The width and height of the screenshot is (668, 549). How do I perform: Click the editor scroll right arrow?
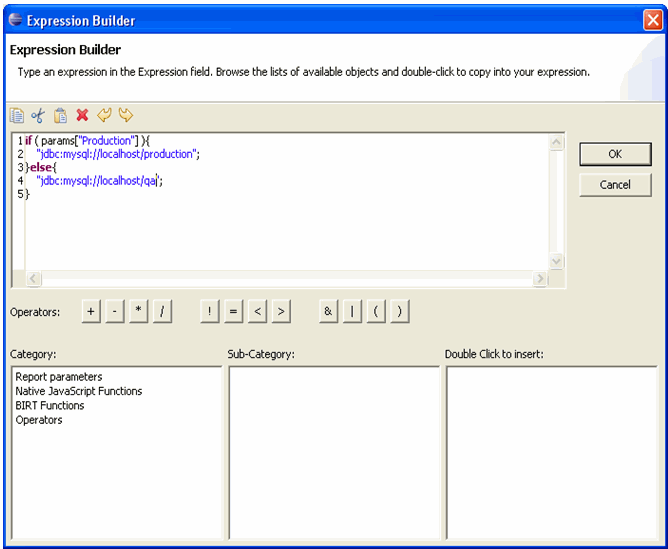point(540,279)
